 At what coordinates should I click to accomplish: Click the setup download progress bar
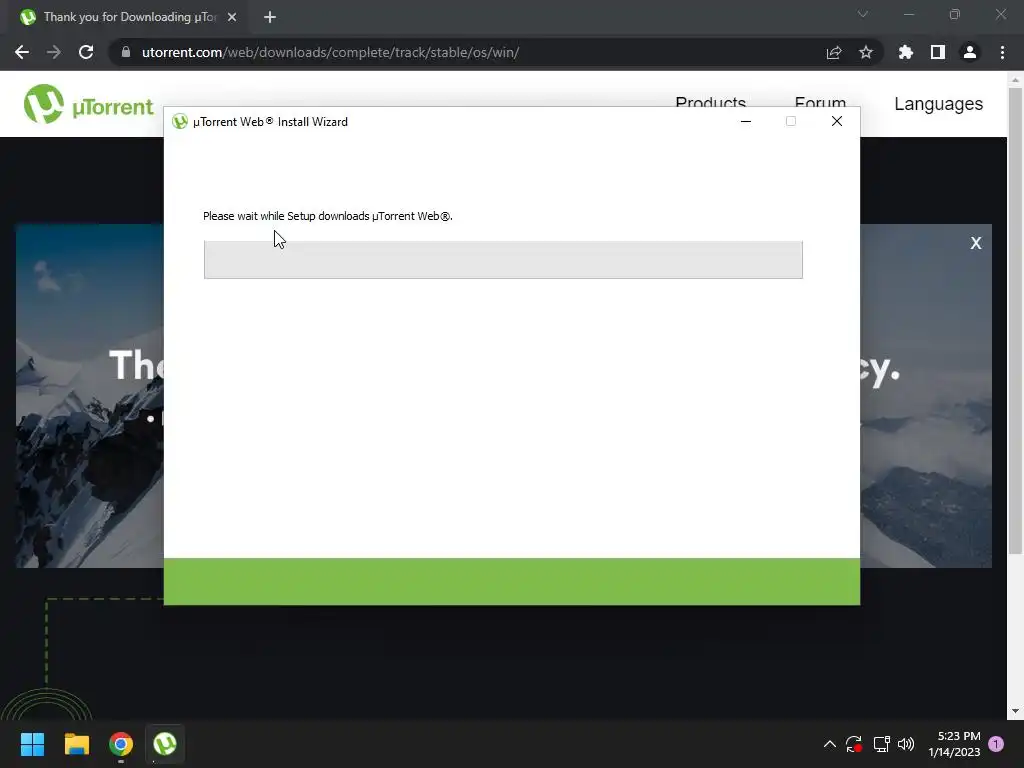[503, 259]
